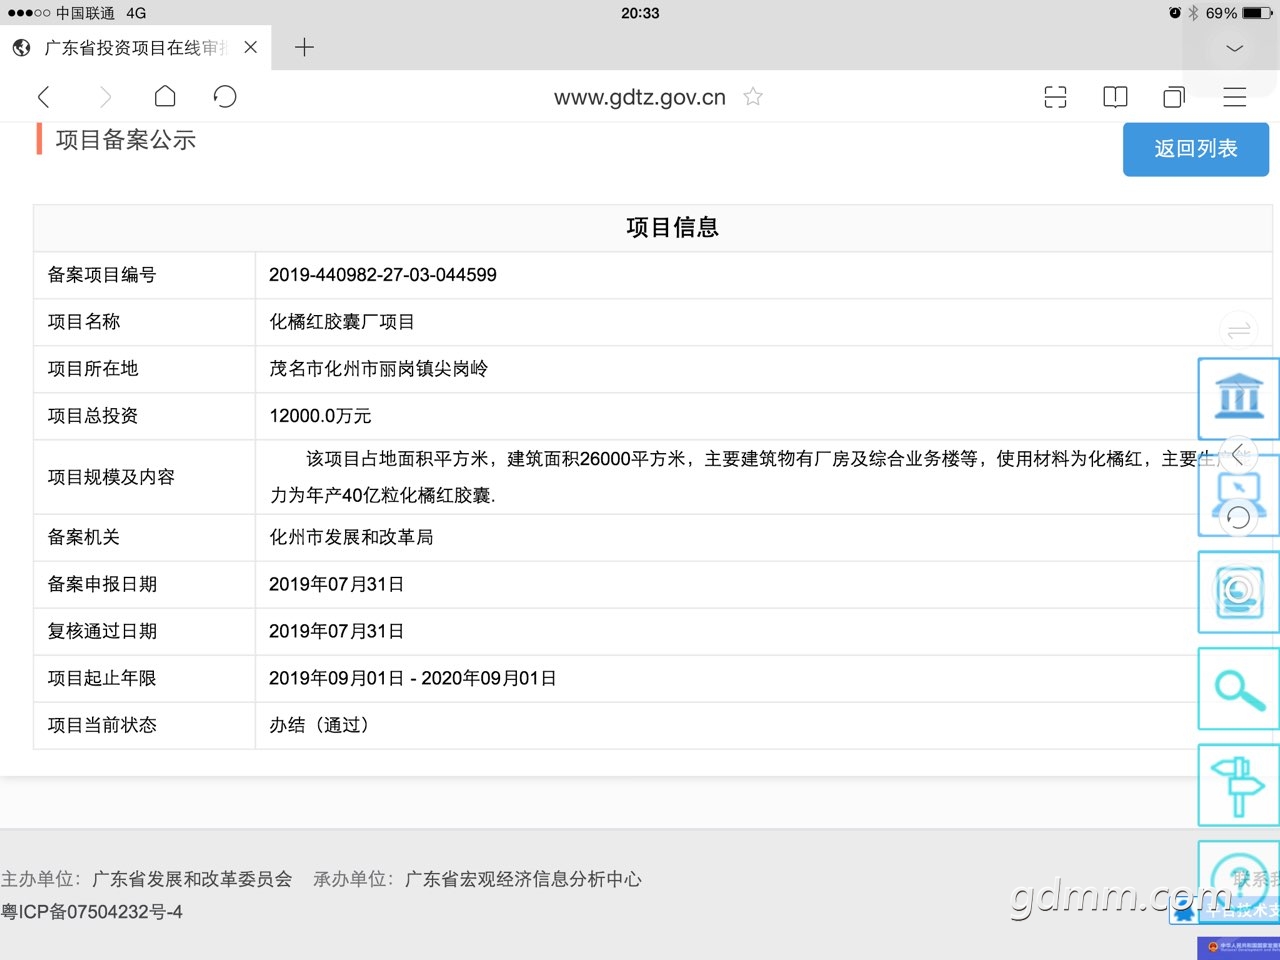Tap the floating round home-button overlay
This screenshot has height=960, width=1280.
point(1239,590)
